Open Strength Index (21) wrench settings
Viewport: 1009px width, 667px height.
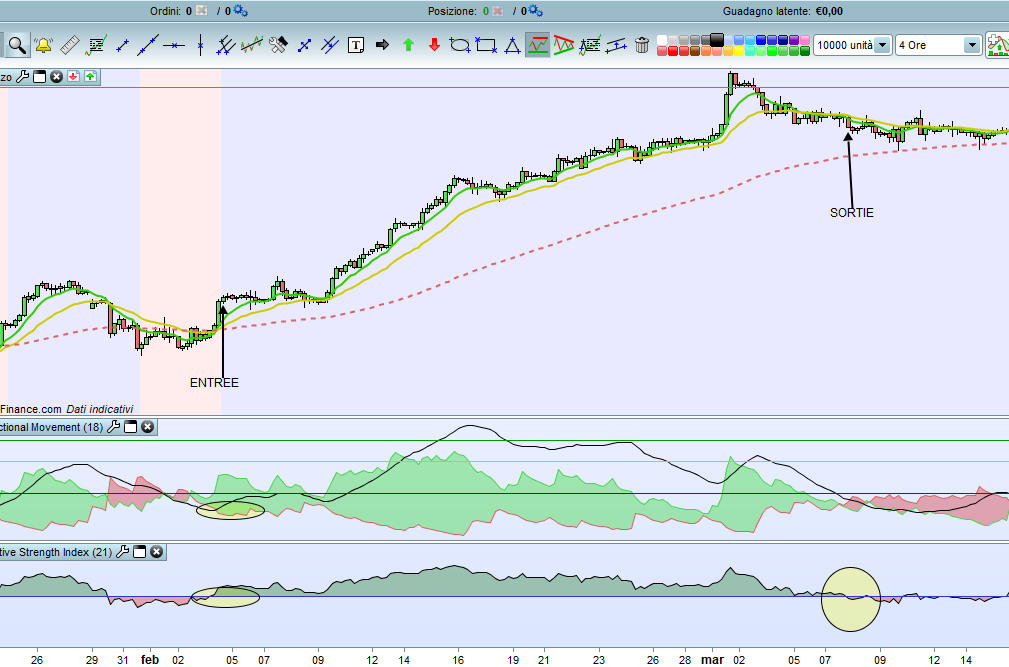(x=123, y=552)
